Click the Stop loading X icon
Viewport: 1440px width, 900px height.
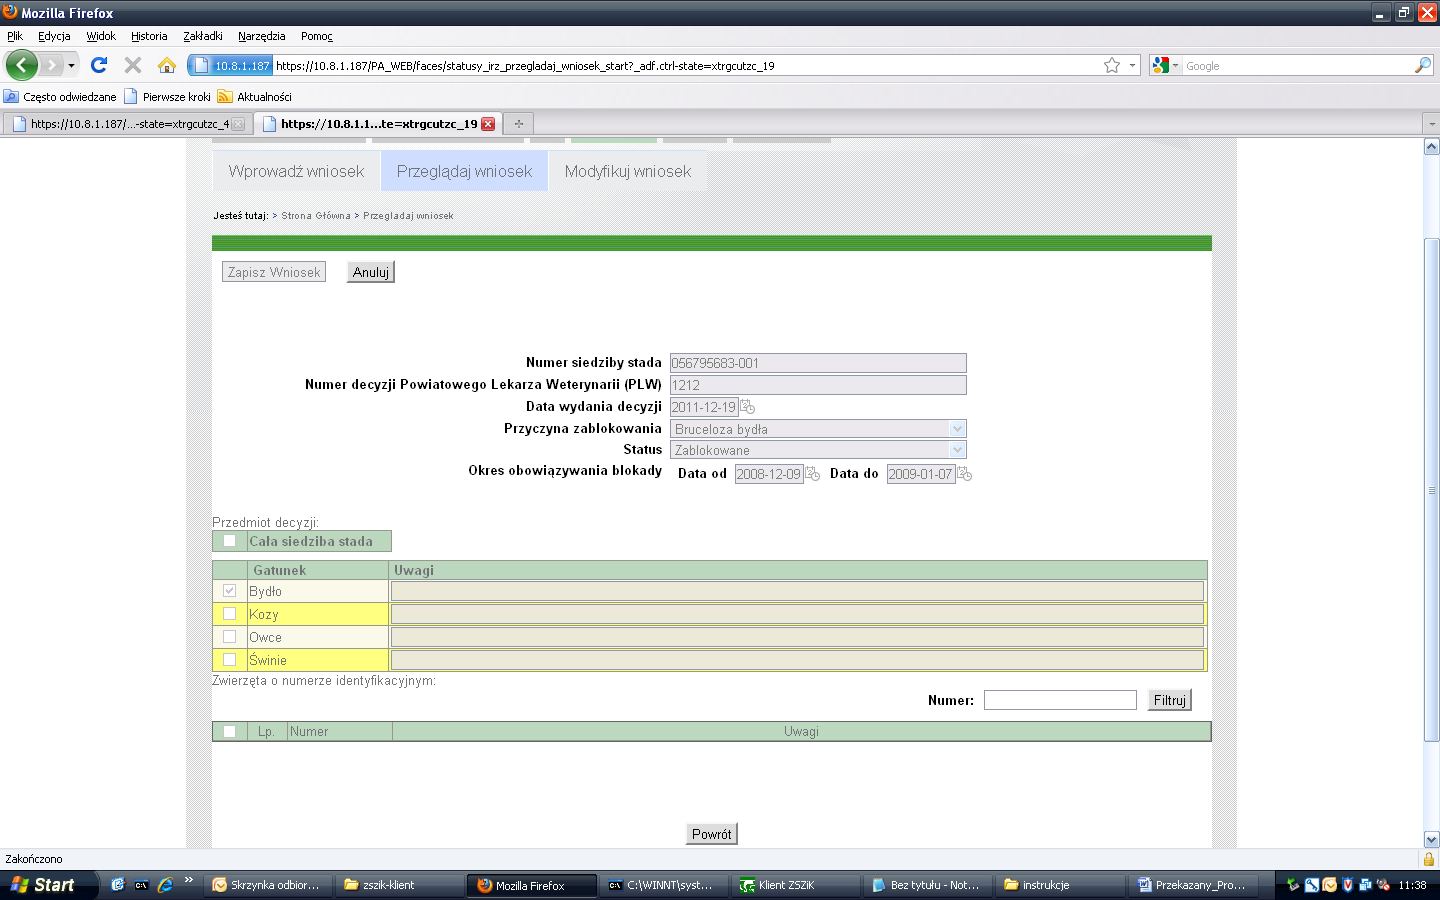coord(132,65)
